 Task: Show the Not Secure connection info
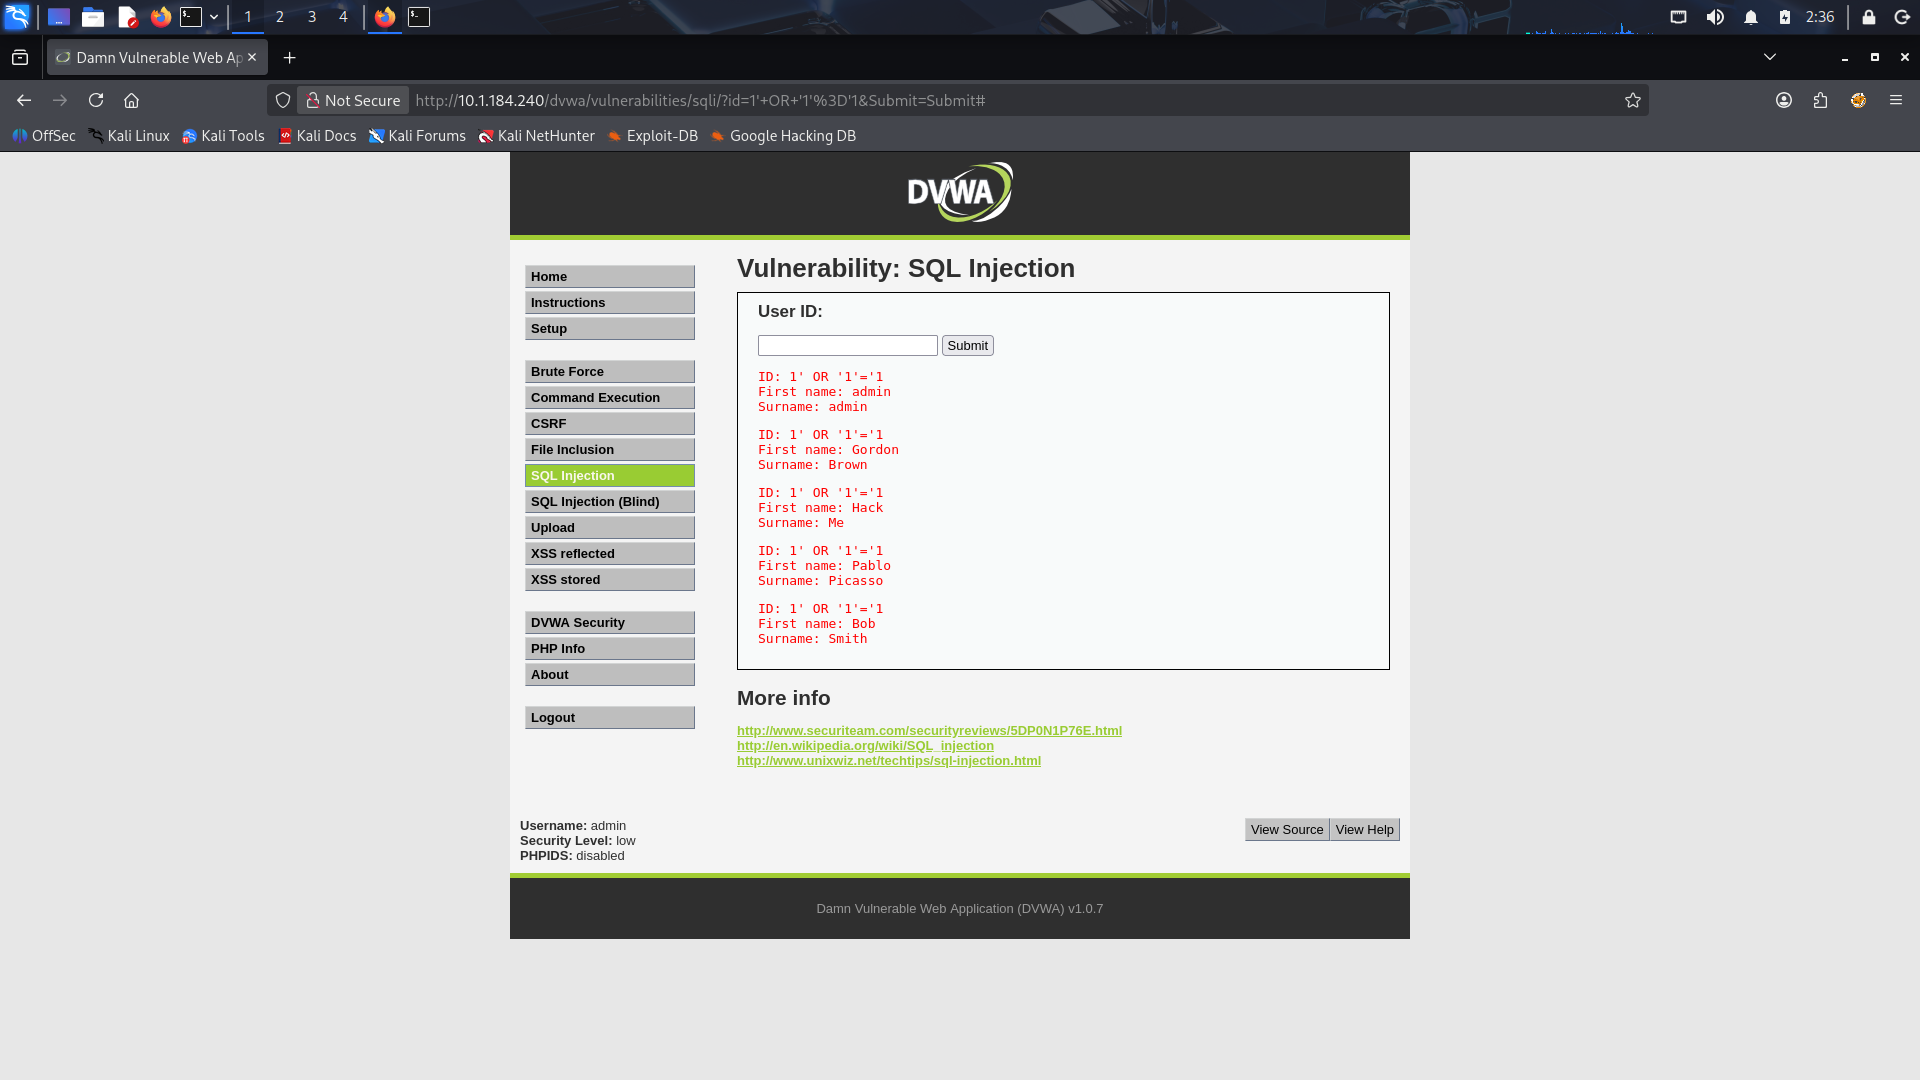coord(354,100)
